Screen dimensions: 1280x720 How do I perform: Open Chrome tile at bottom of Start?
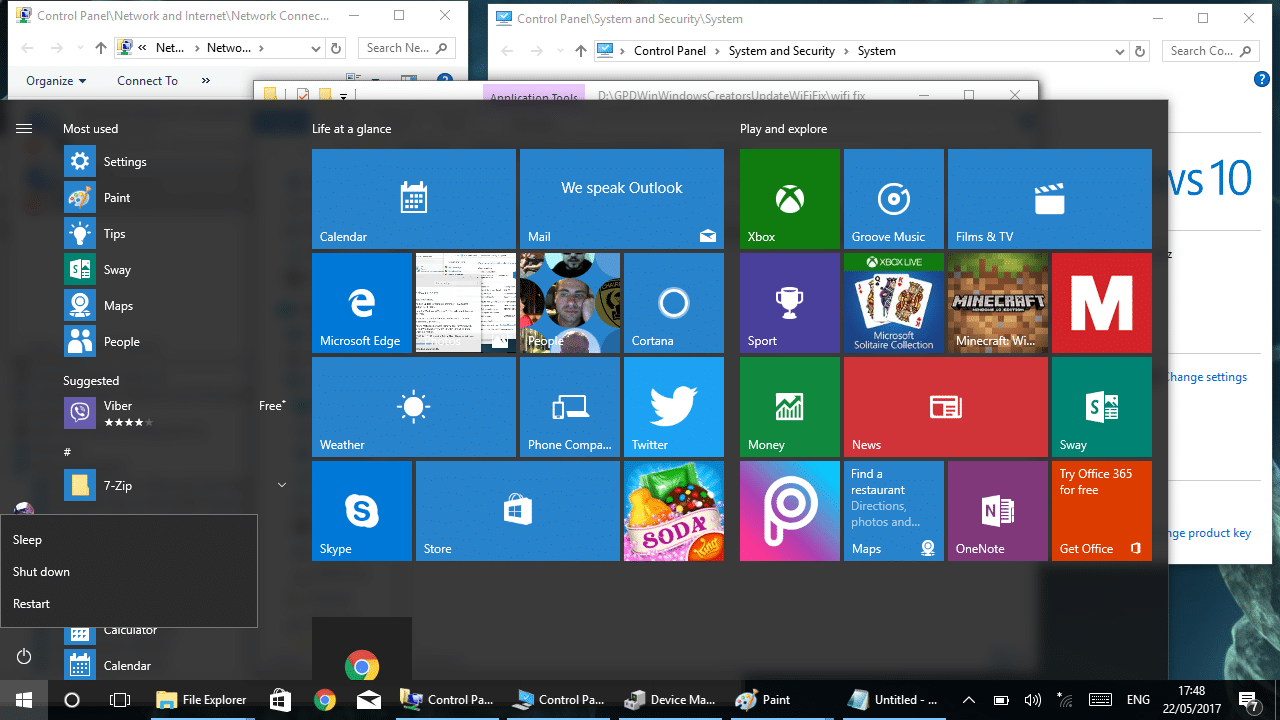click(362, 650)
